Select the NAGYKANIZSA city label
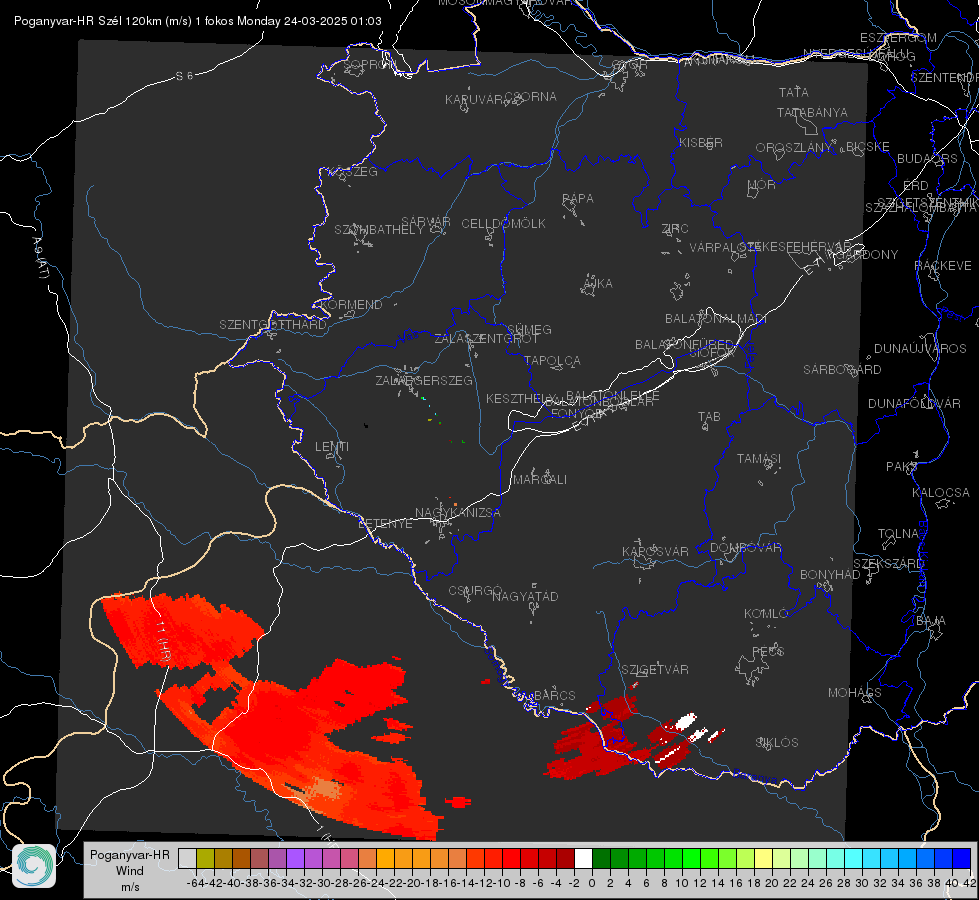This screenshot has width=979, height=900. point(458,512)
